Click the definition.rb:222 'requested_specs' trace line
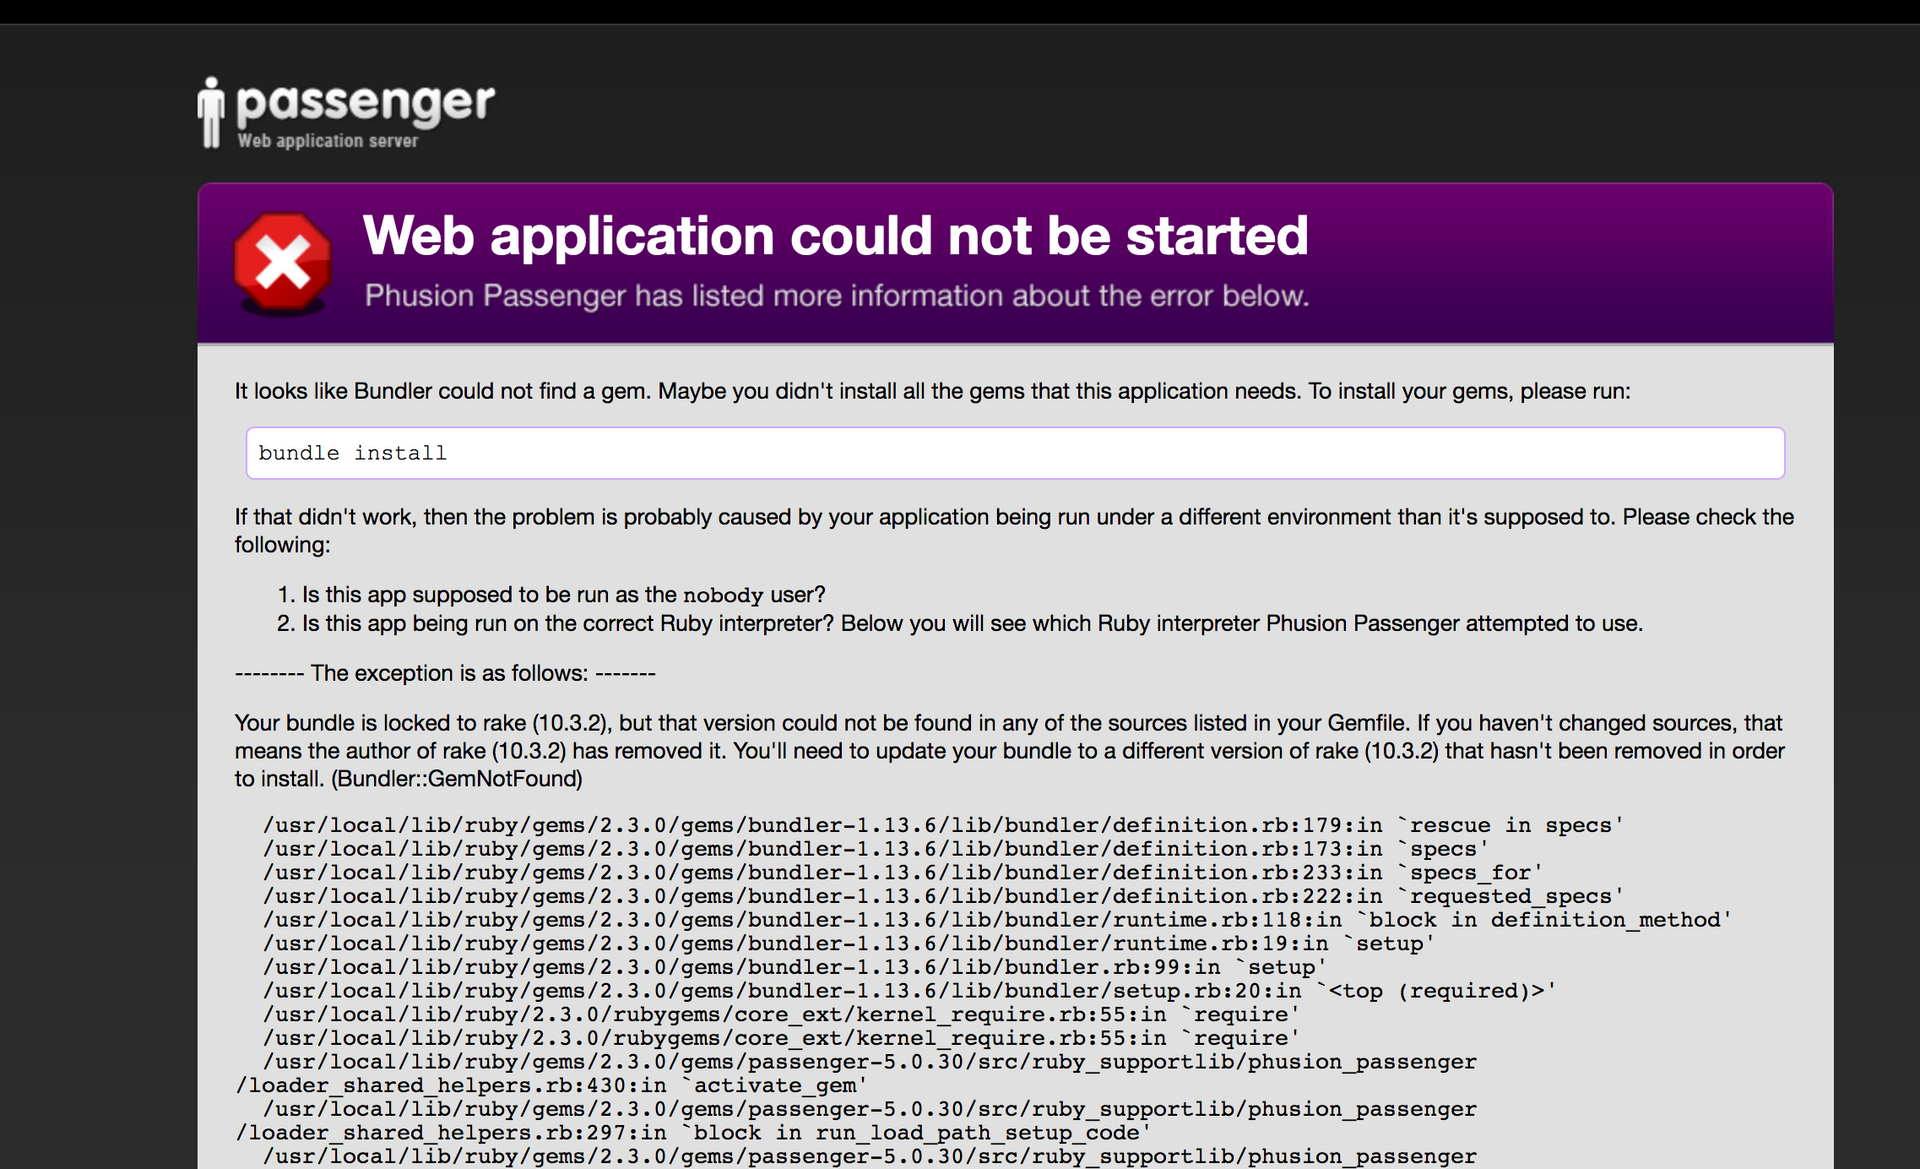1920x1169 pixels. (x=943, y=896)
